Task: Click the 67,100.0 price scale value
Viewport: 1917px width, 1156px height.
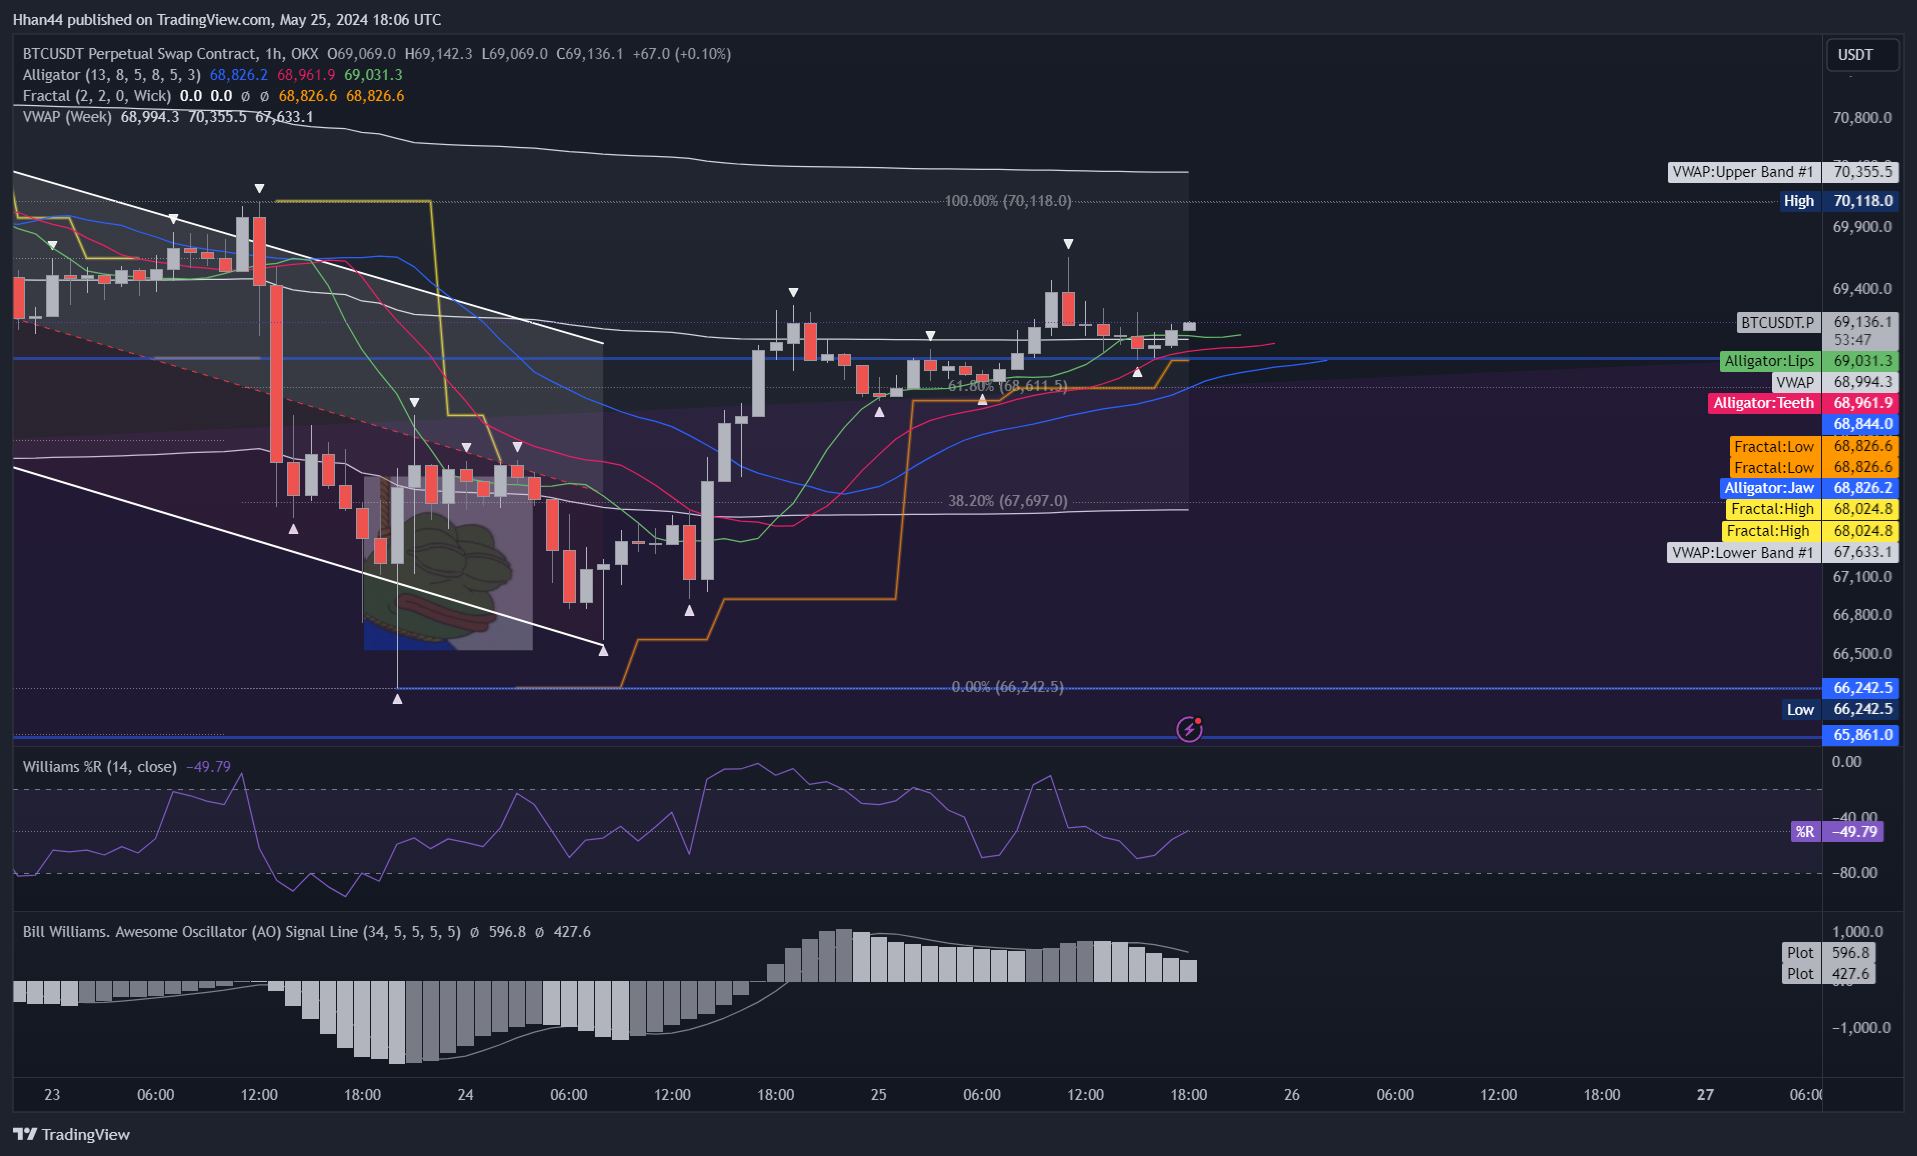Action: click(x=1862, y=577)
